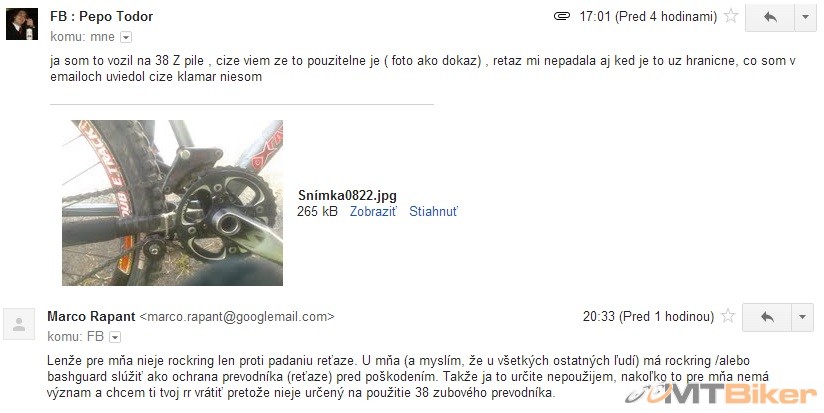Open more options for Marco's message
The width and height of the screenshot is (824, 413).
802,317
